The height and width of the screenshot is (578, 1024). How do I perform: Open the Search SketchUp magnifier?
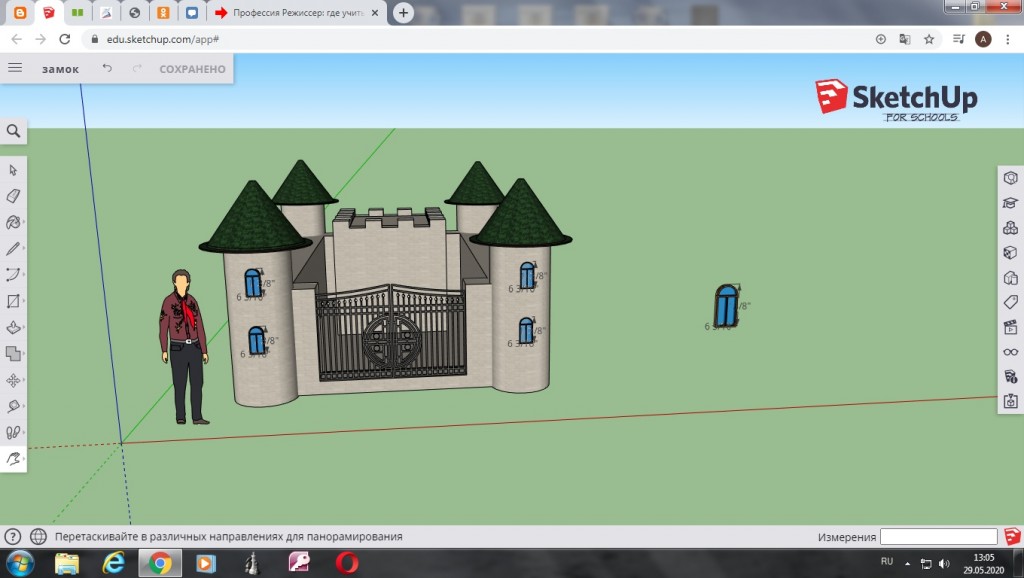click(x=13, y=131)
